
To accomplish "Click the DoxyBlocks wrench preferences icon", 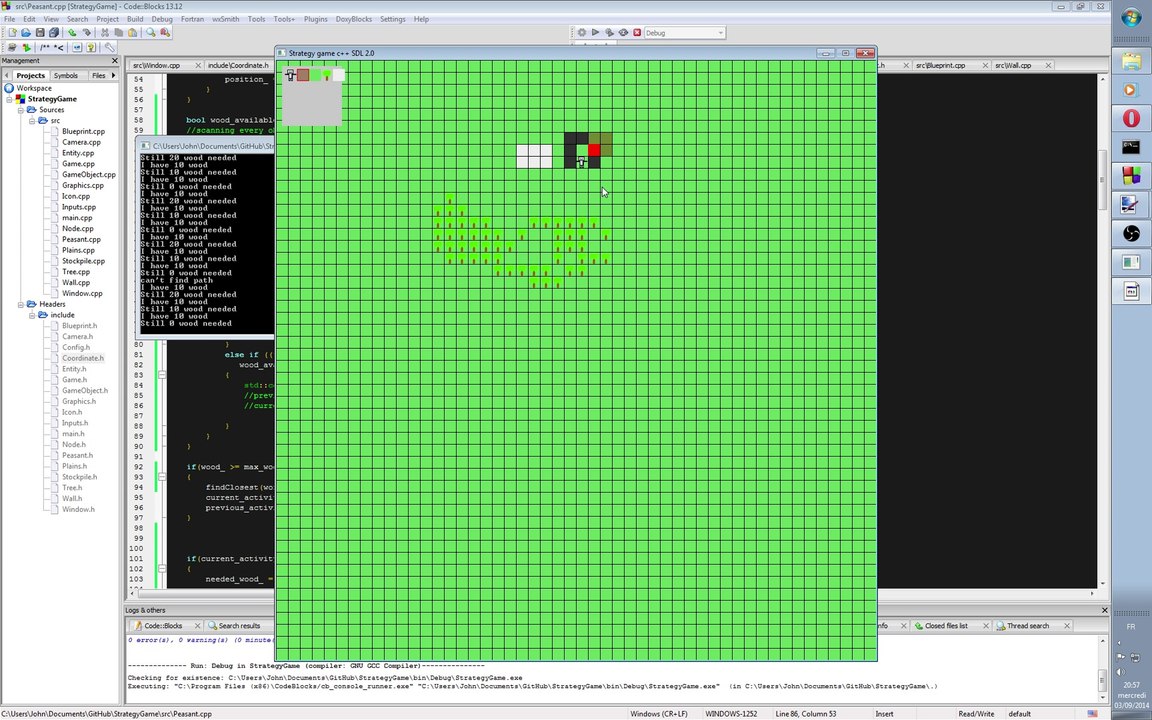I will [x=109, y=47].
